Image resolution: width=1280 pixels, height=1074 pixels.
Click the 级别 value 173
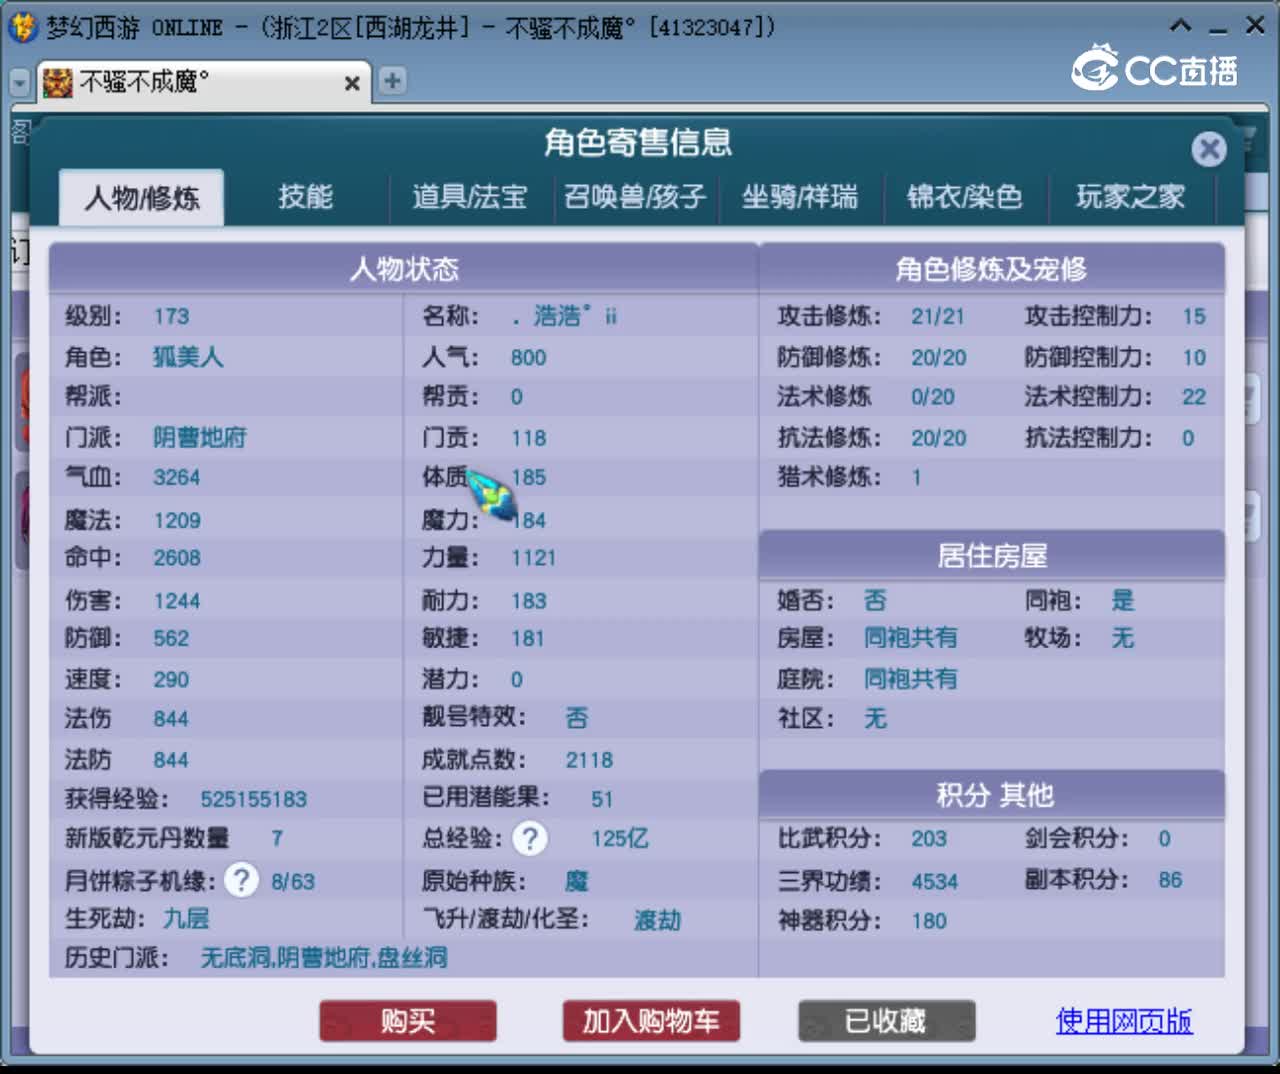171,316
